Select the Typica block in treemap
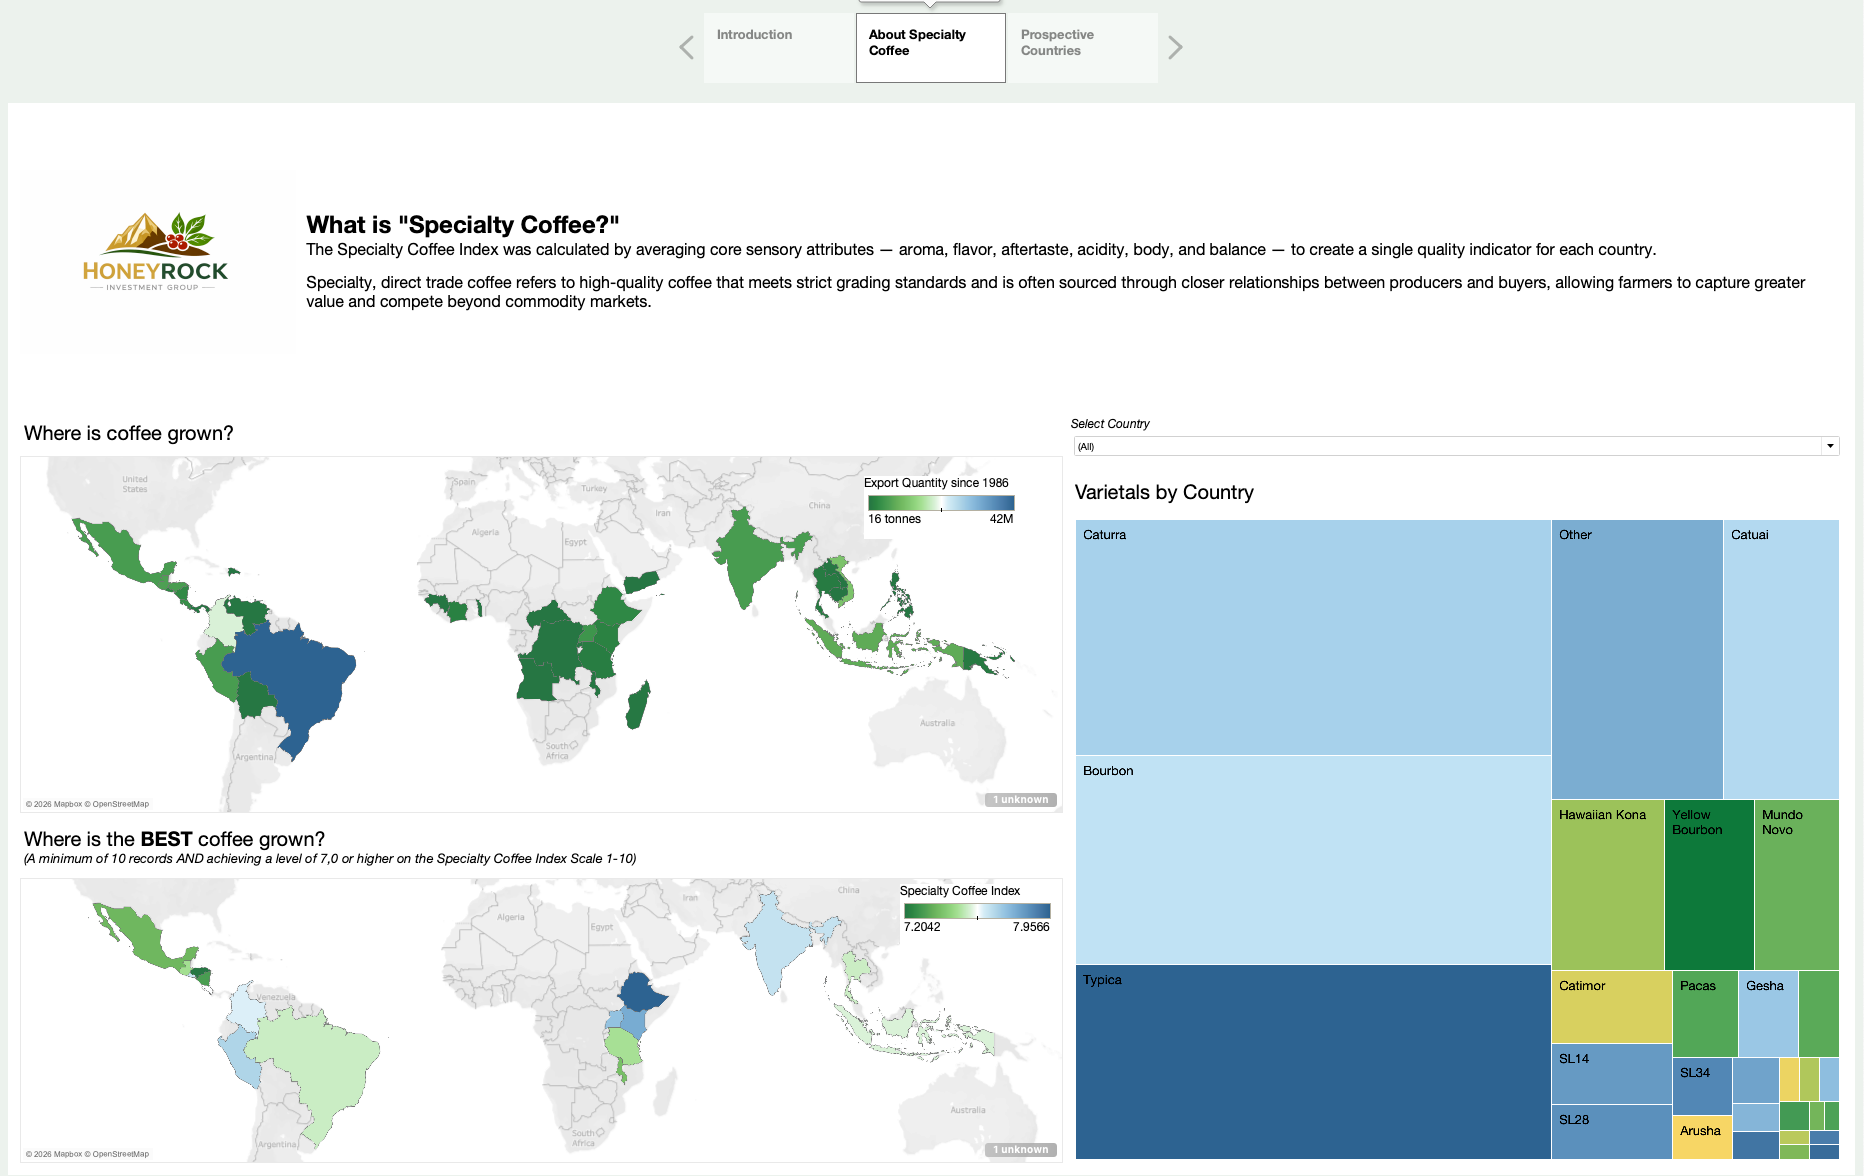 pos(1312,1061)
